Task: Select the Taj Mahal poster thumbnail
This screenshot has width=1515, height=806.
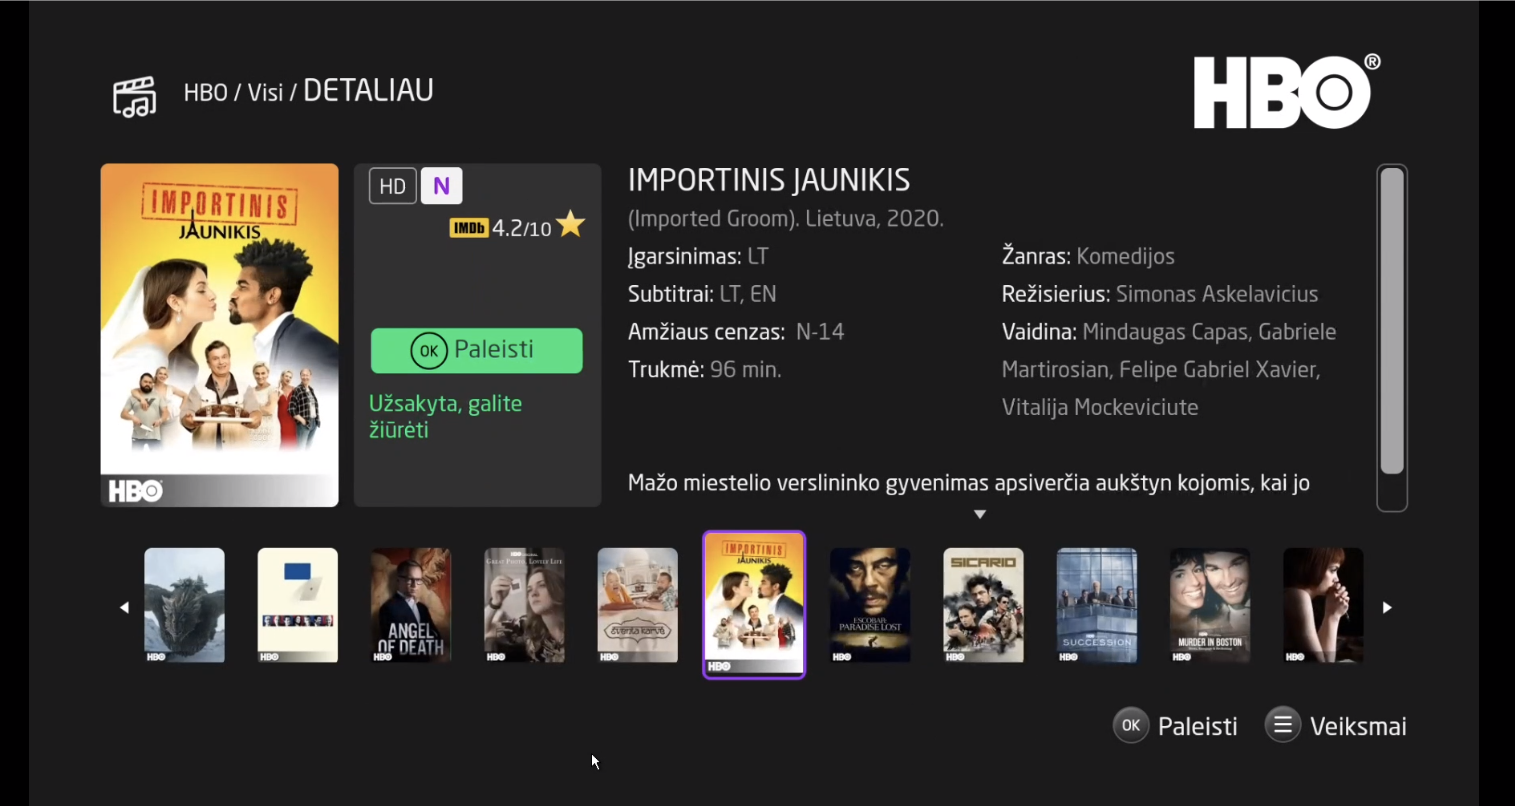Action: (x=638, y=605)
